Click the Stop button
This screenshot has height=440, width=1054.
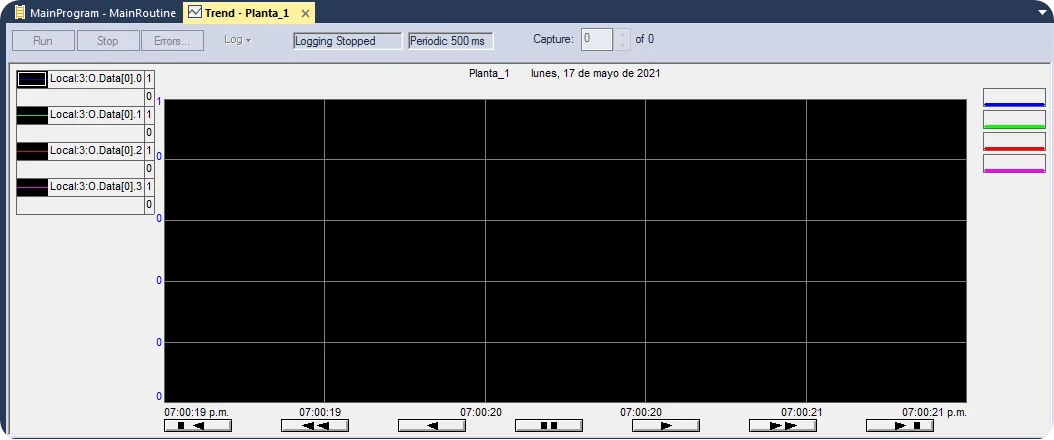click(x=108, y=40)
